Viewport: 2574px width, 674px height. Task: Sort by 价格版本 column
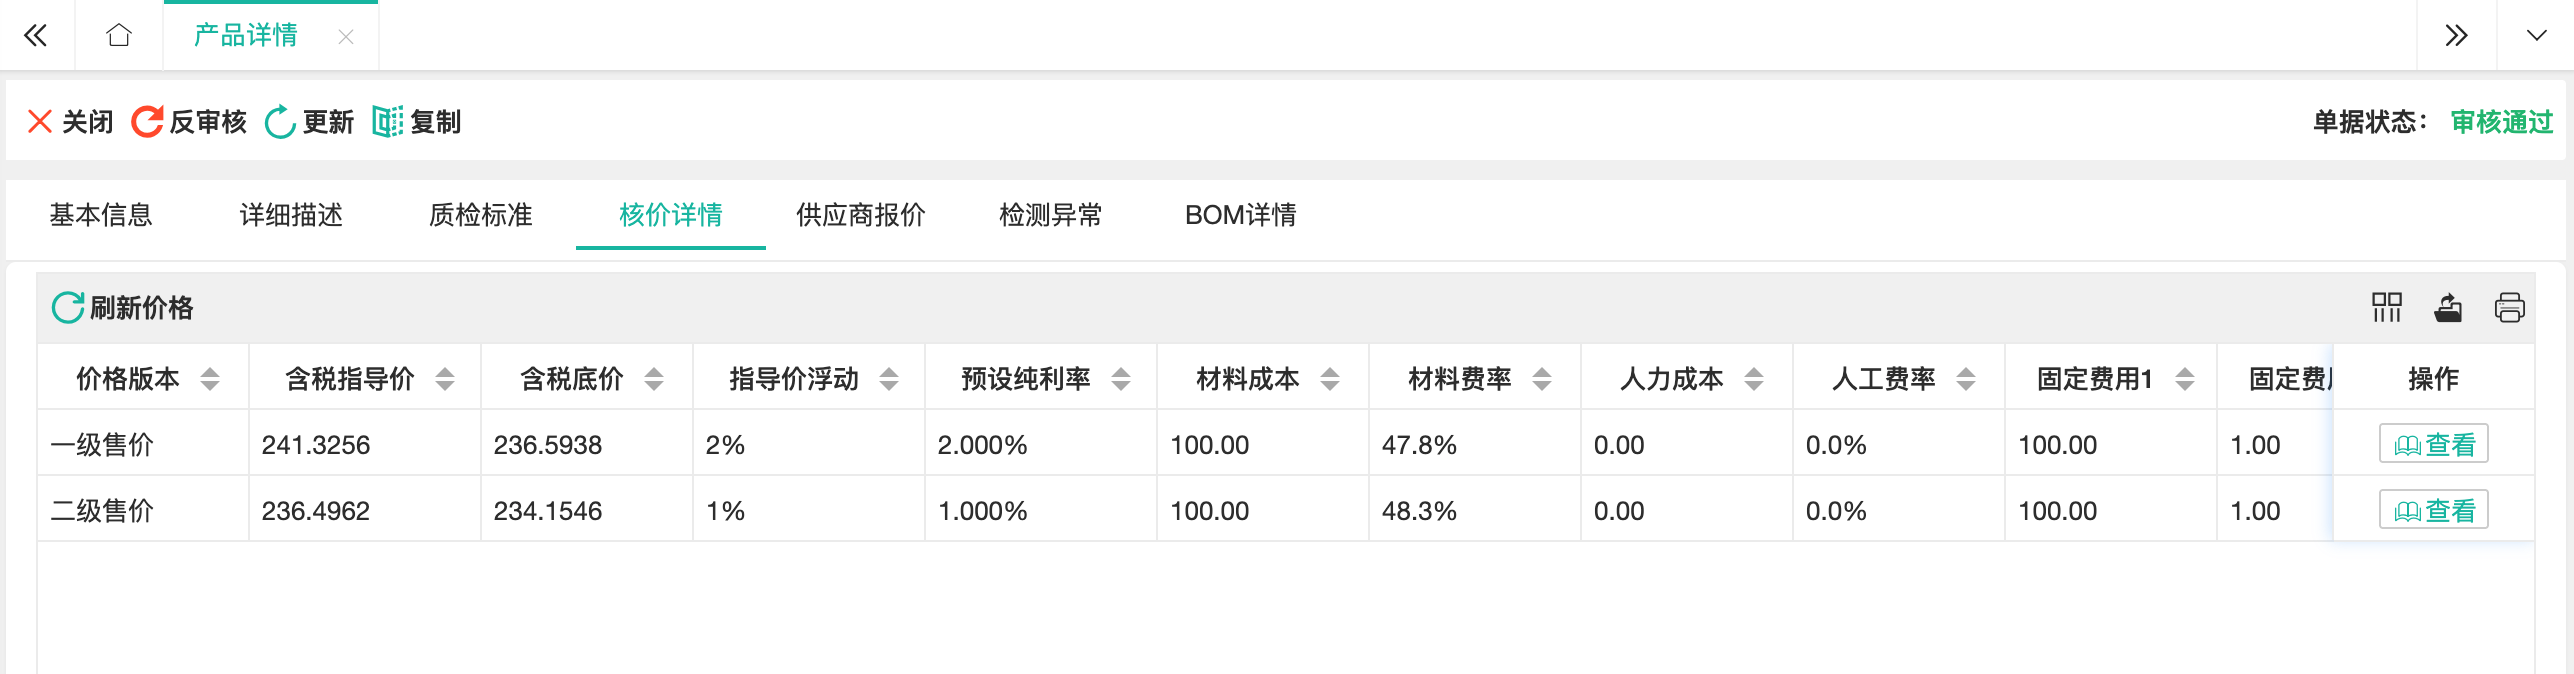(210, 379)
